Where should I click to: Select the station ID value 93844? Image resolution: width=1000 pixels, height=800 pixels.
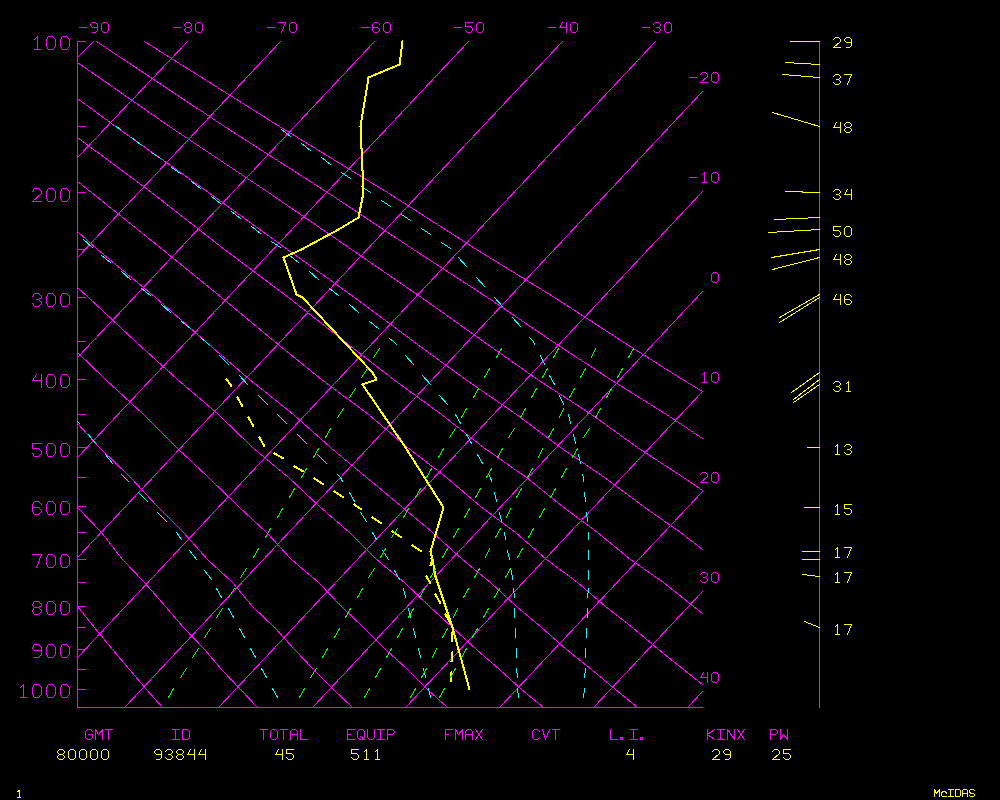181,755
